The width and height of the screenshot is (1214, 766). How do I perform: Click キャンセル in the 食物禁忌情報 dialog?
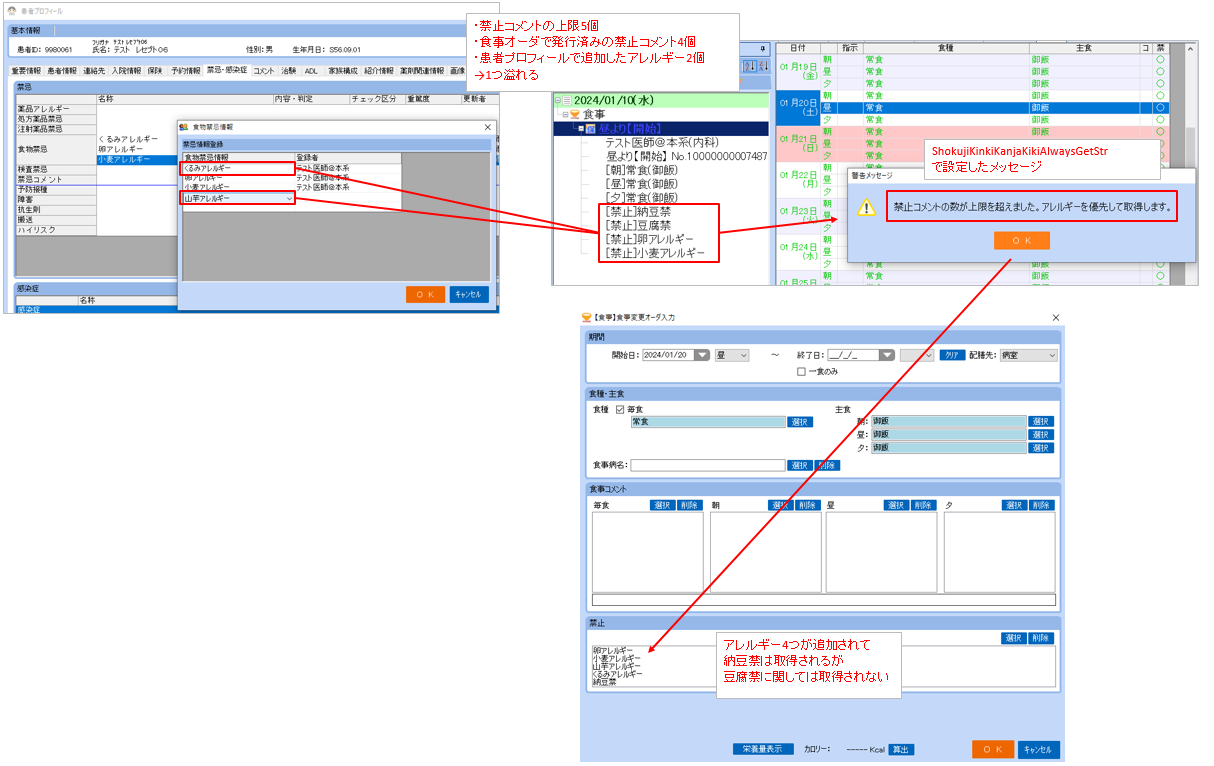(468, 294)
